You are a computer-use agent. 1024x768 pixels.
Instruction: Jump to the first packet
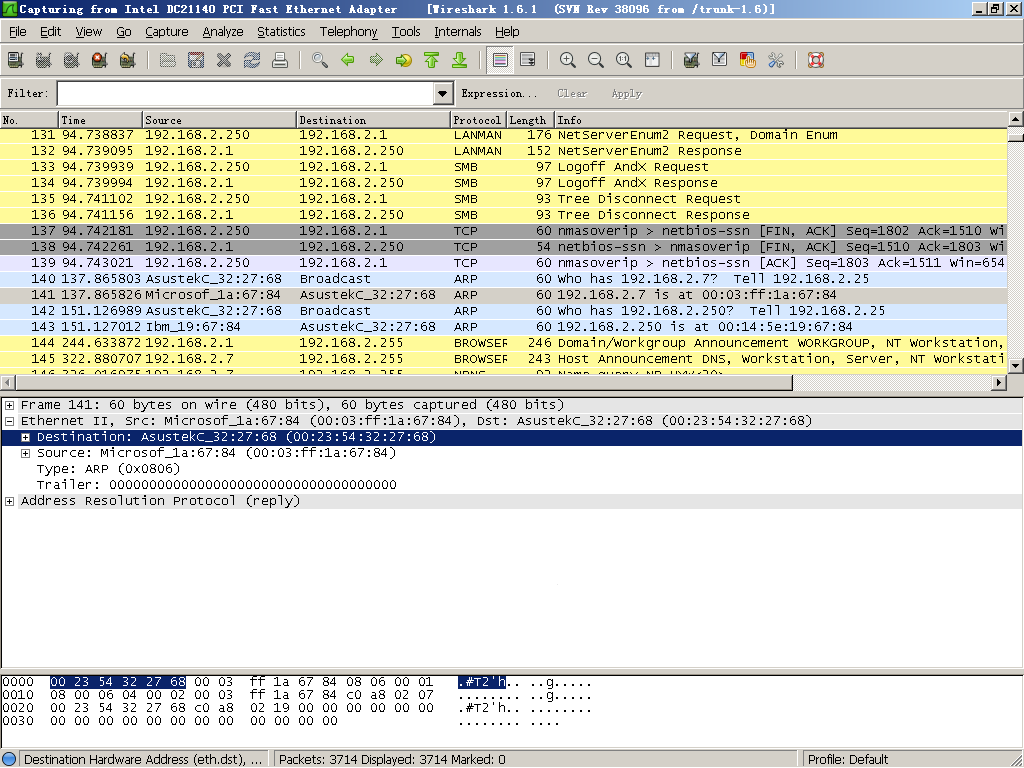click(x=432, y=60)
